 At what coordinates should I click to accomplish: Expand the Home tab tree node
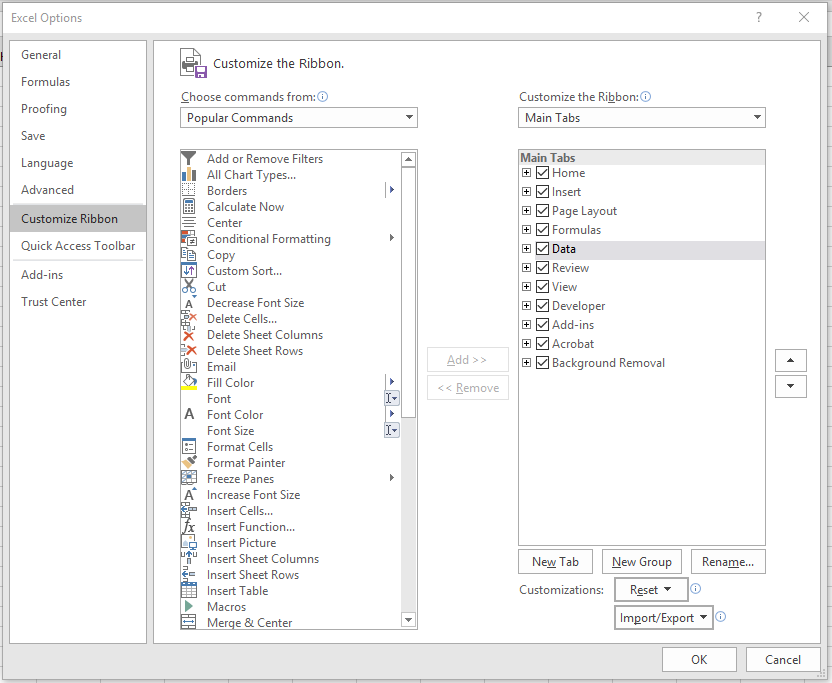pyautogui.click(x=527, y=173)
